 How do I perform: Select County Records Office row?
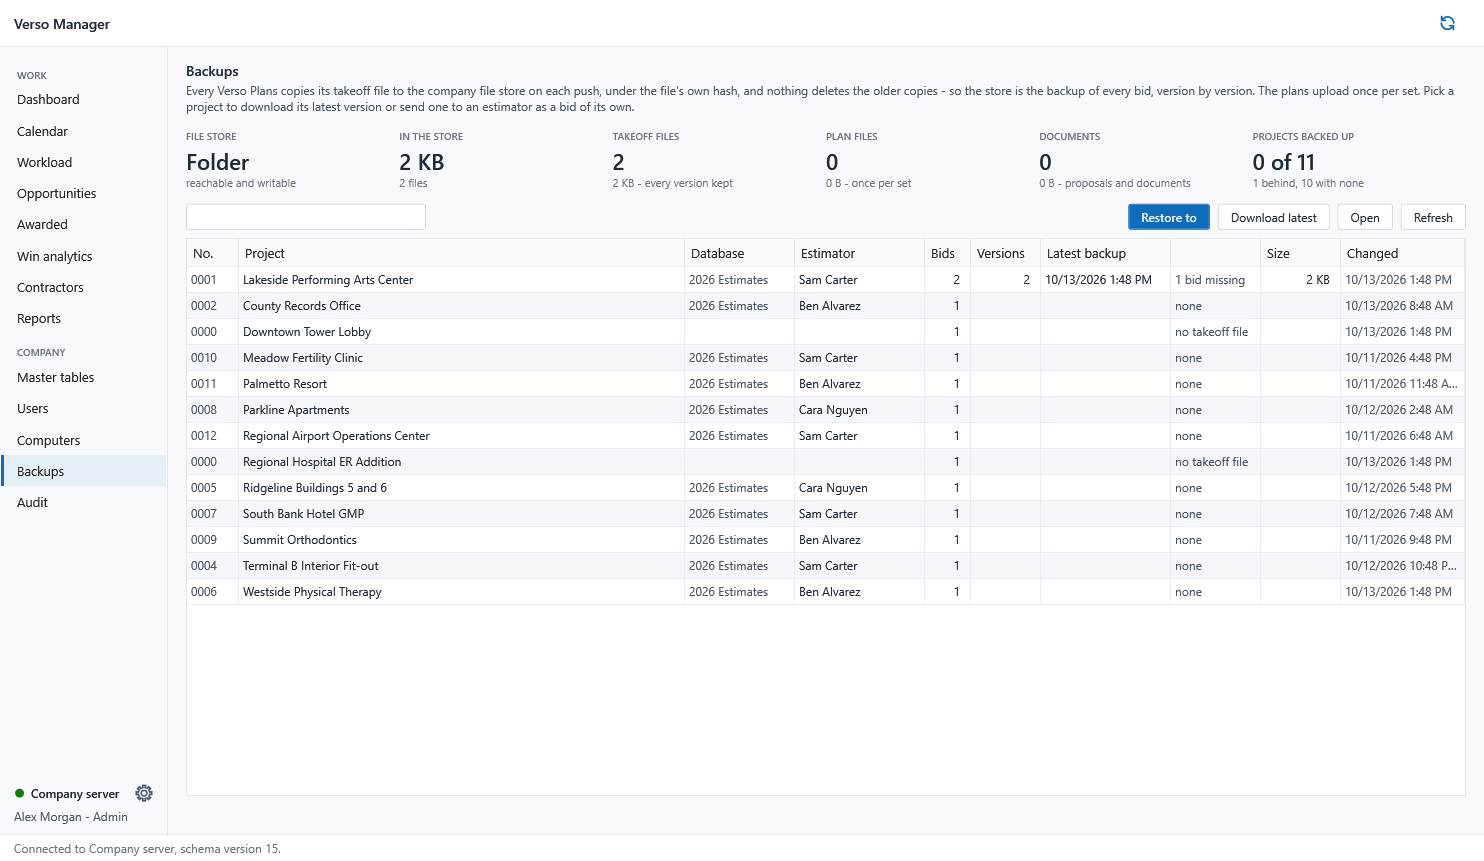pos(825,306)
